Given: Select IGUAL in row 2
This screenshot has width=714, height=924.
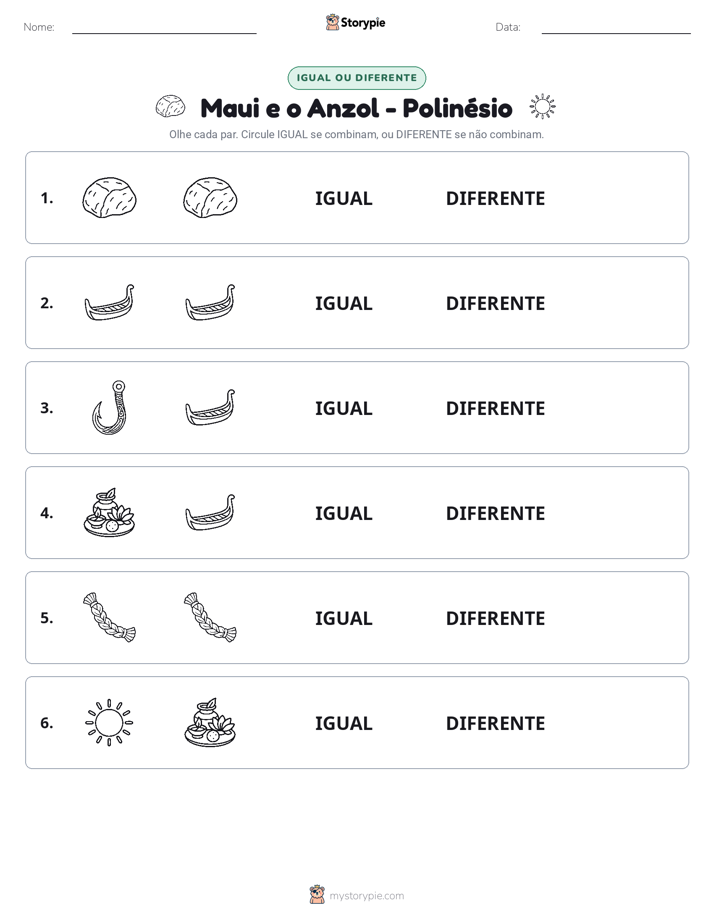Looking at the screenshot, I should tap(343, 303).
